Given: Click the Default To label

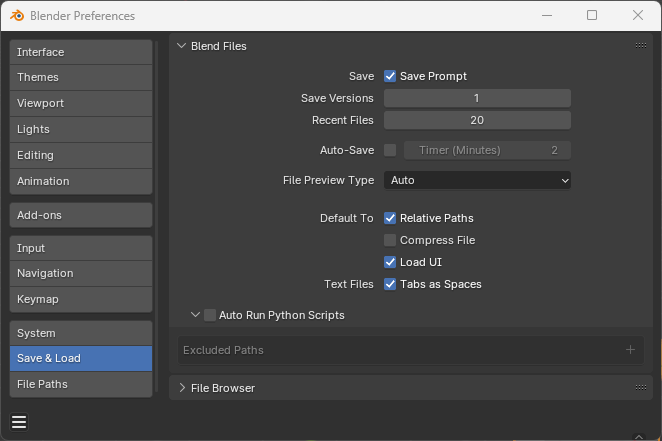Looking at the screenshot, I should (x=347, y=218).
